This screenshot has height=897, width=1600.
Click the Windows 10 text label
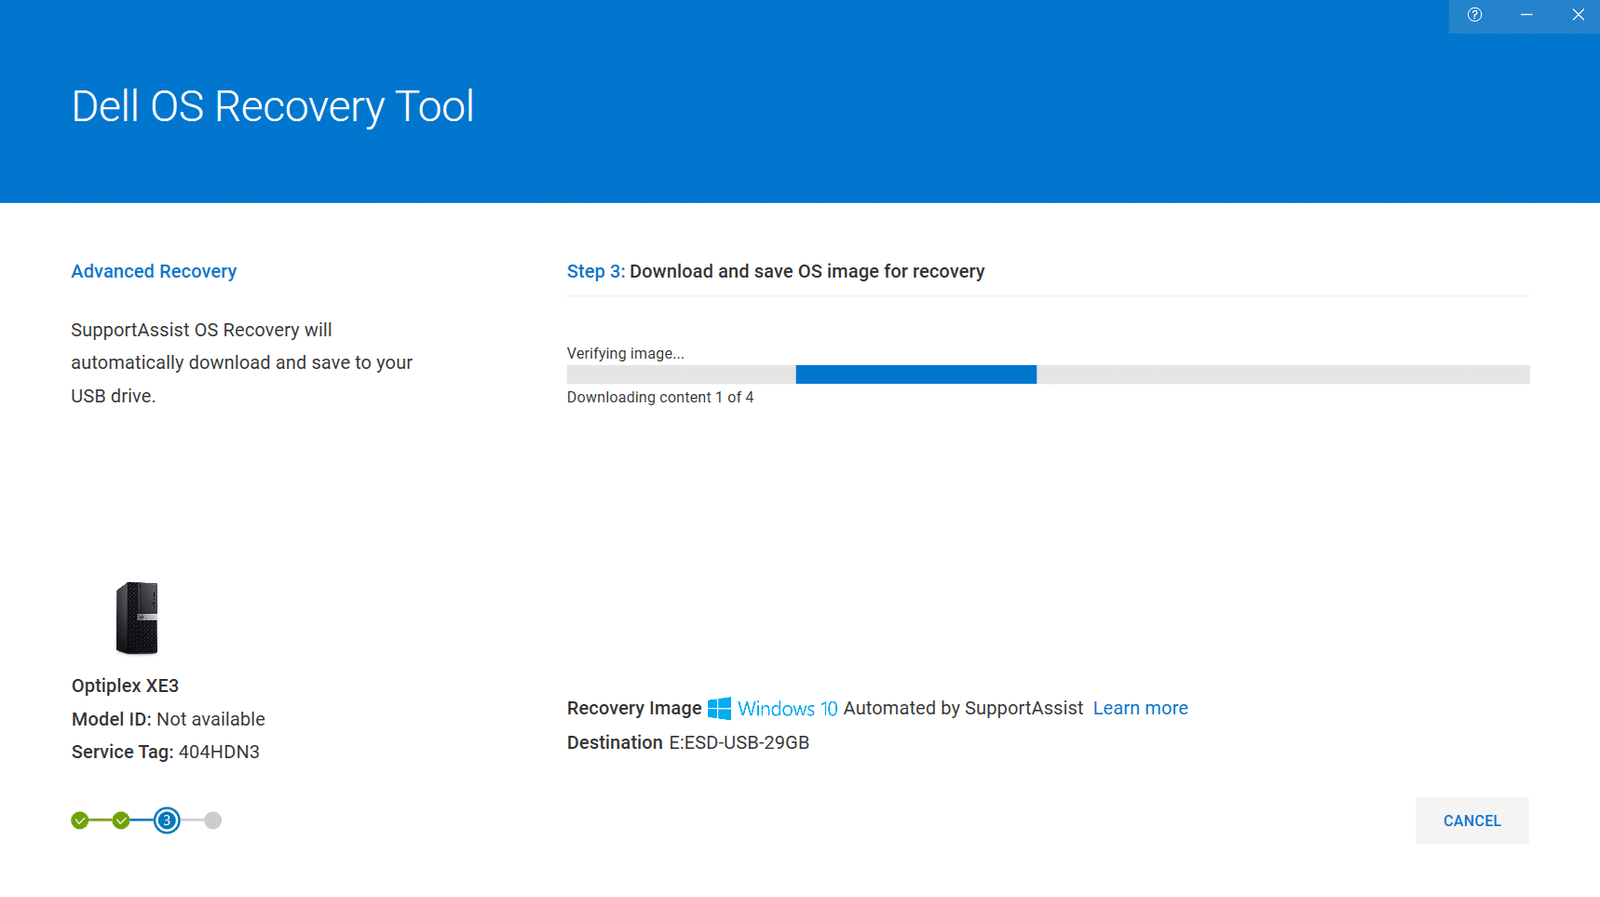(x=787, y=708)
